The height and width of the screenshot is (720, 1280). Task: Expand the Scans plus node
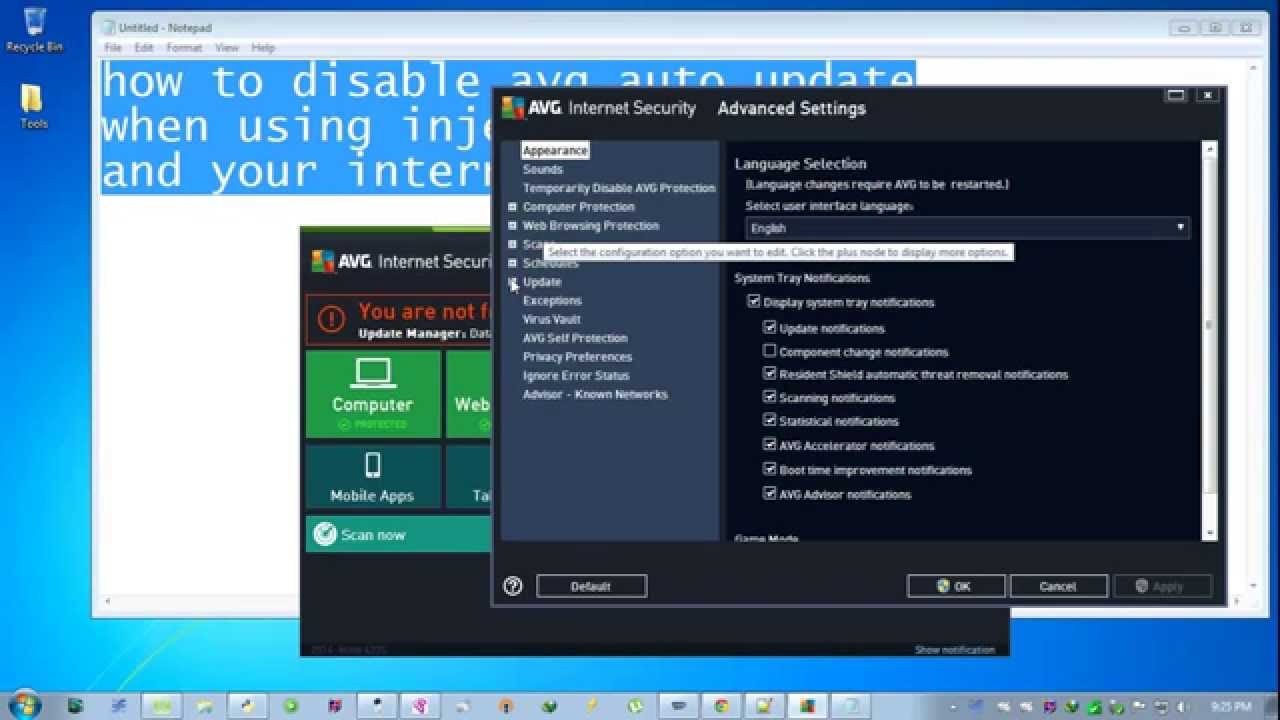tap(512, 244)
